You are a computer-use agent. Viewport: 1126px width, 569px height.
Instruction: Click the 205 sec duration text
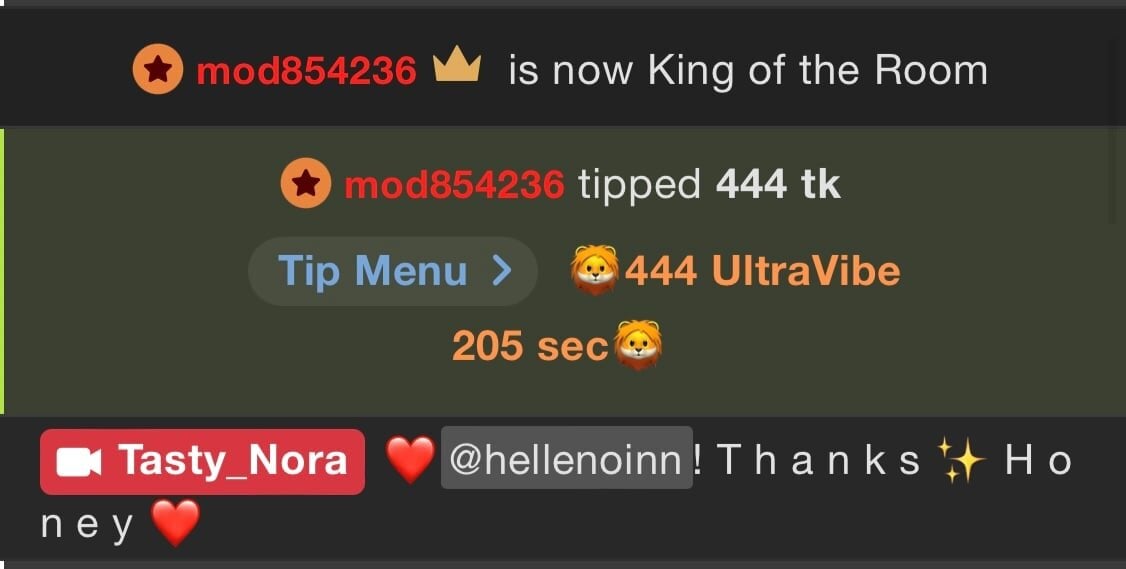point(530,346)
